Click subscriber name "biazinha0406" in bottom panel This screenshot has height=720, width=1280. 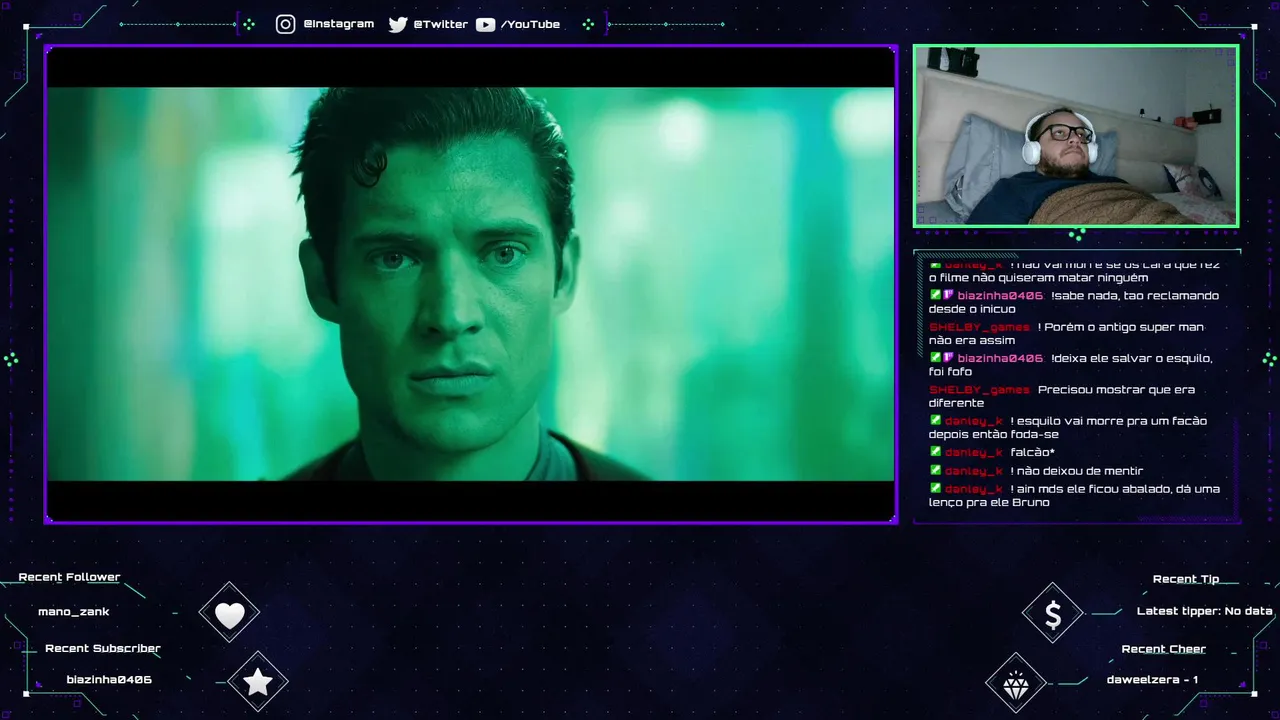109,679
